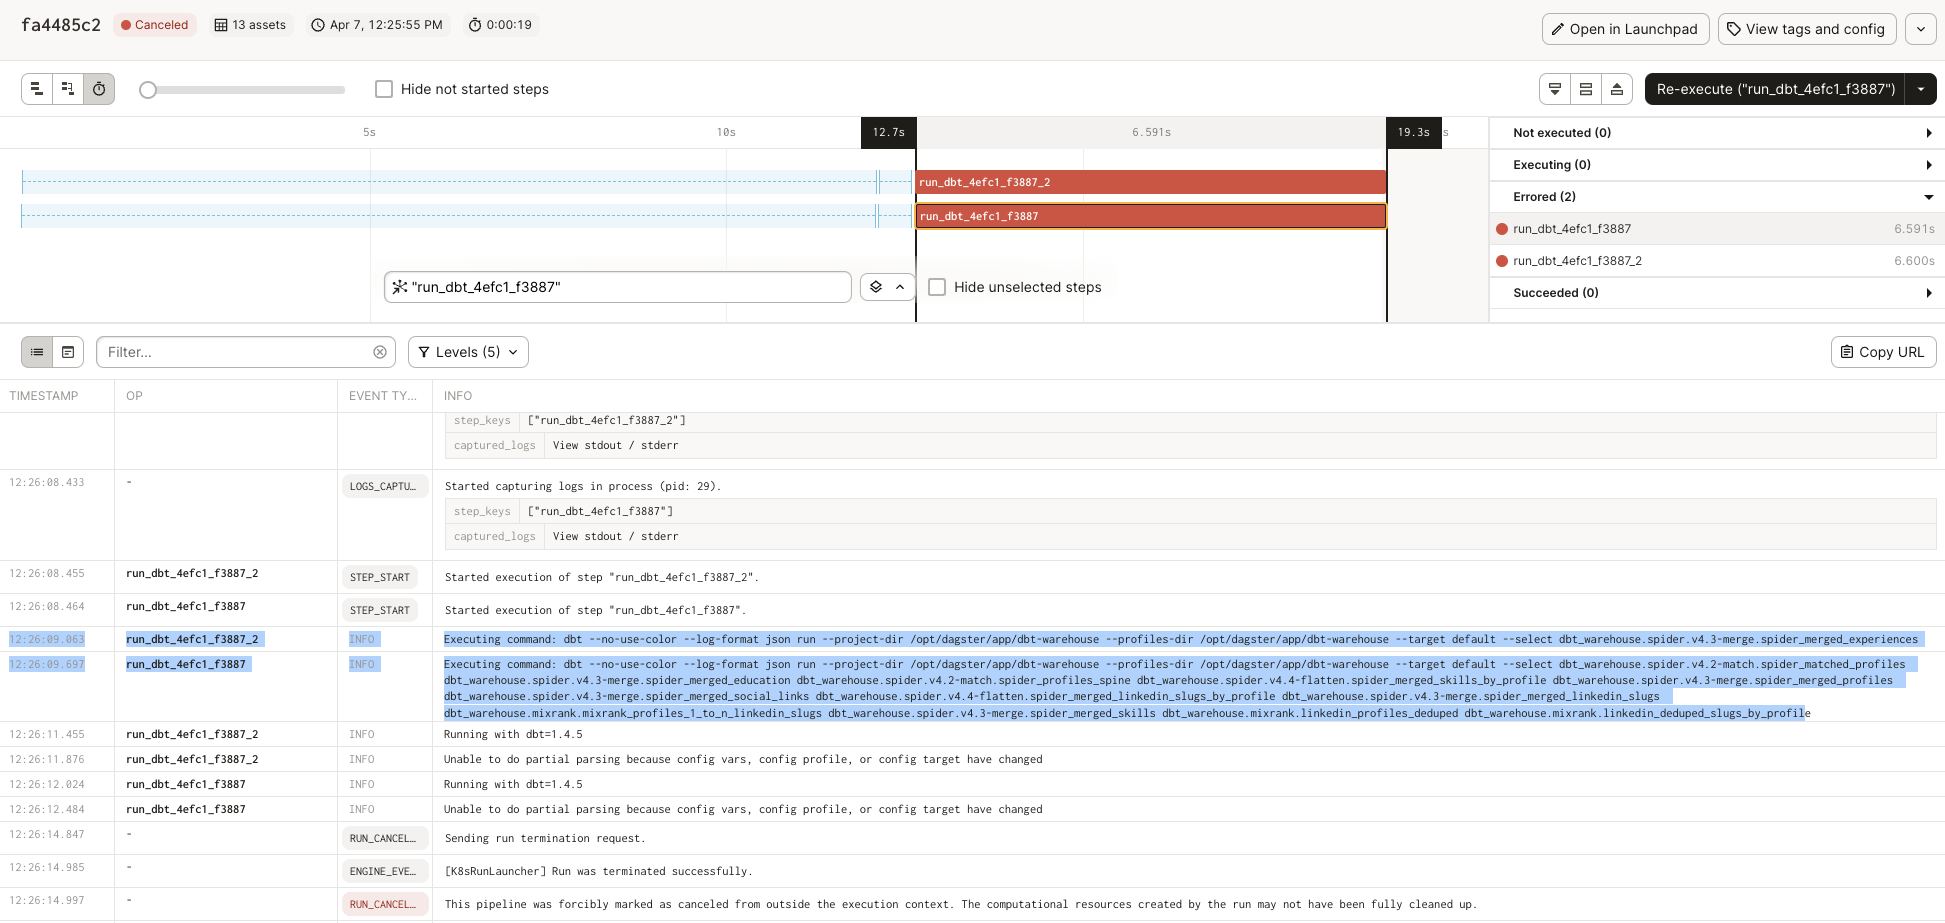Click the Apr 7, 12:25:55 PM start time
Viewport: 1945px width, 923px height.
[377, 25]
